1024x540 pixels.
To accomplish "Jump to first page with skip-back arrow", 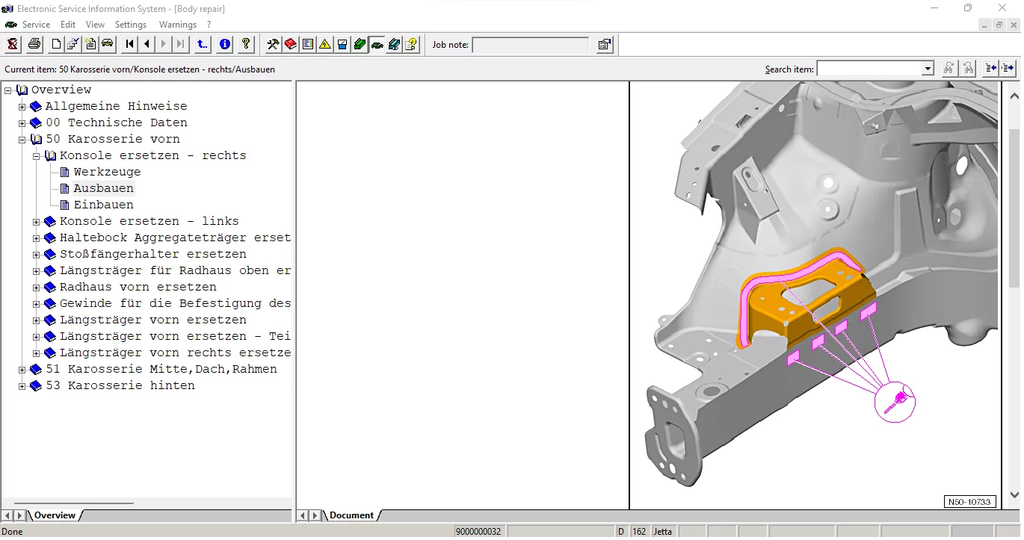I will tap(130, 44).
